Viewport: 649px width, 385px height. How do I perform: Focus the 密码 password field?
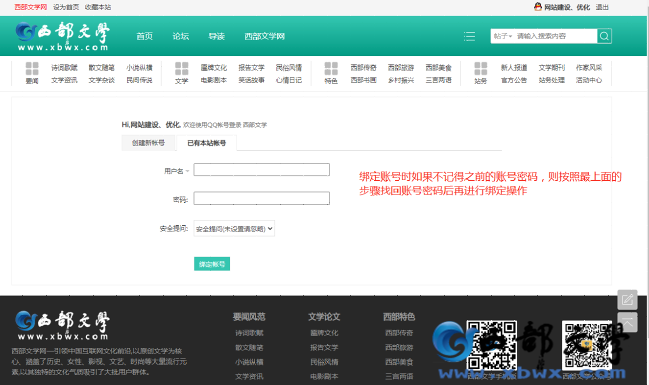click(x=262, y=198)
